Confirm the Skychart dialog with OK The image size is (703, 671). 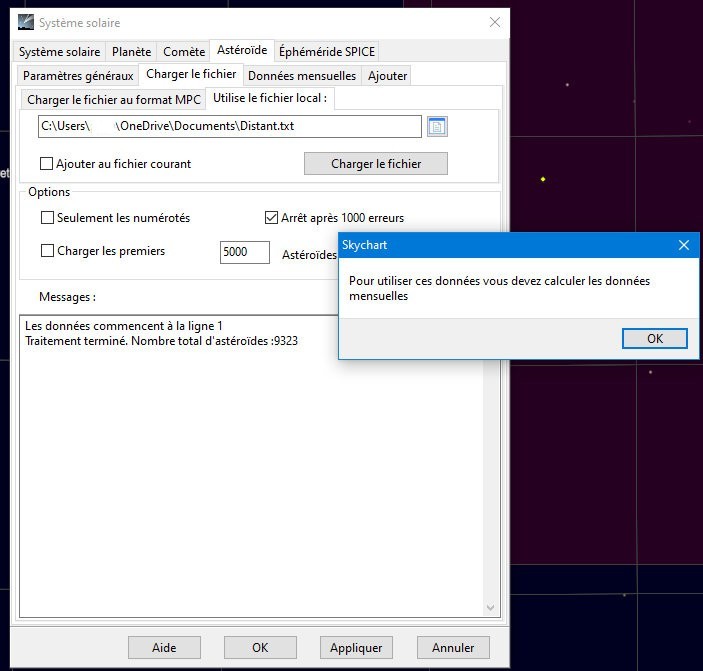(x=655, y=338)
